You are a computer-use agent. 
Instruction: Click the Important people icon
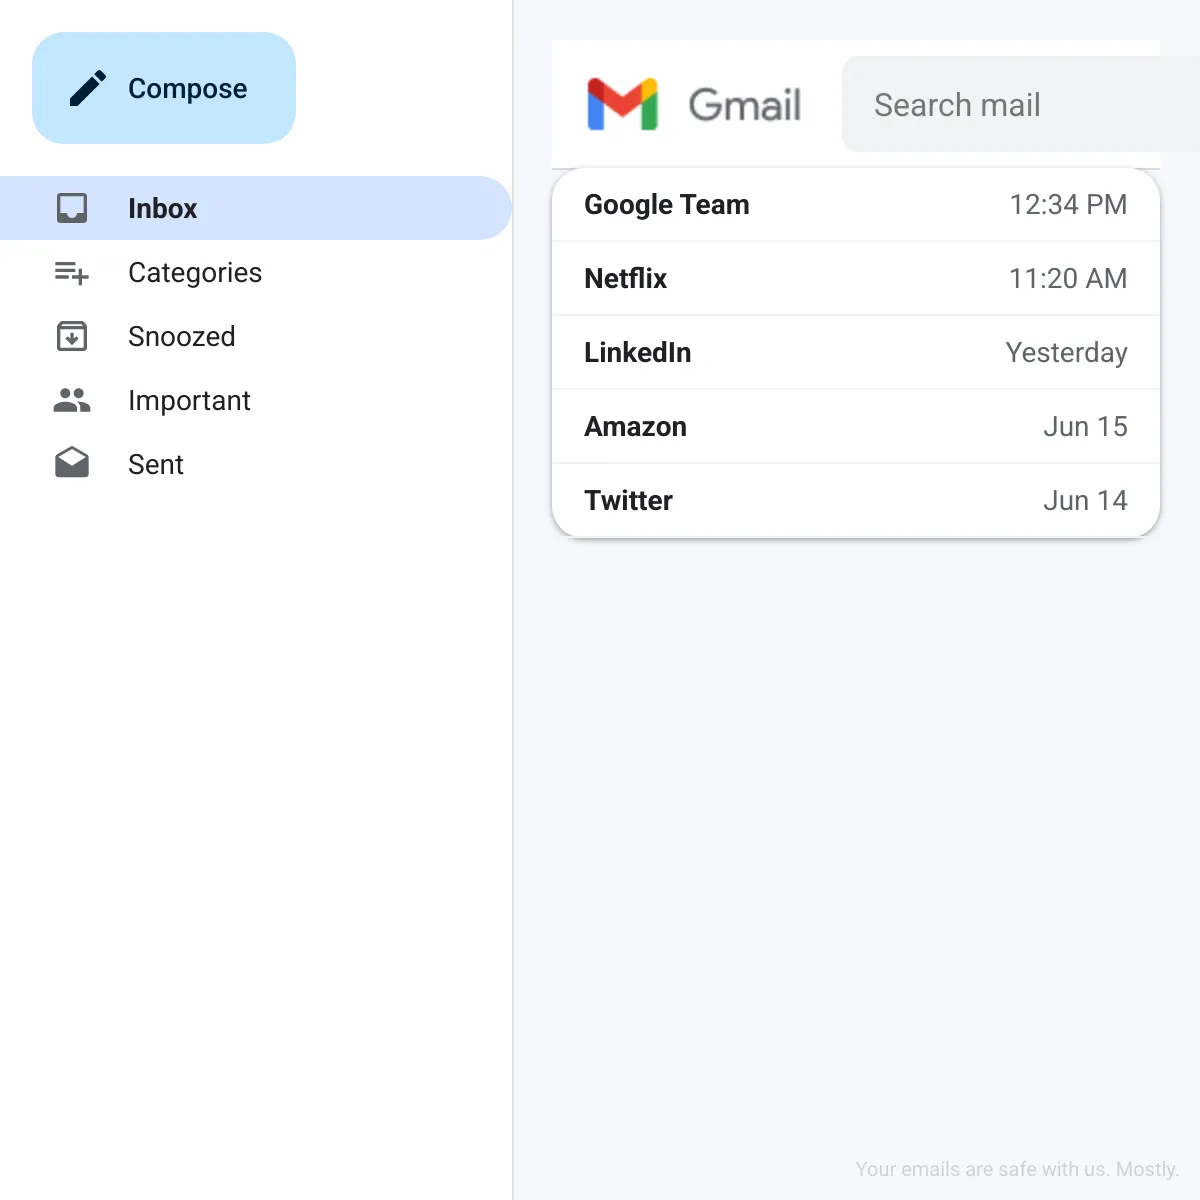72,400
